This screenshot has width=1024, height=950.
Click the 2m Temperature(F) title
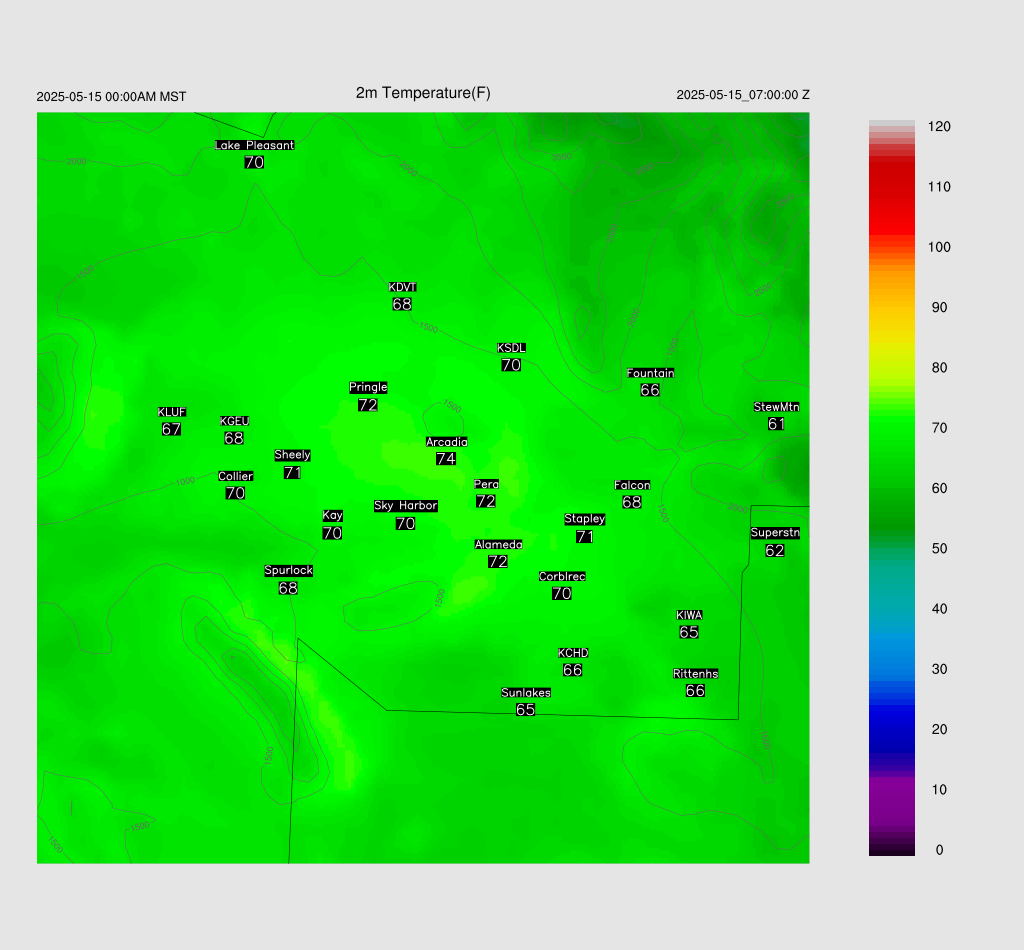click(x=423, y=93)
